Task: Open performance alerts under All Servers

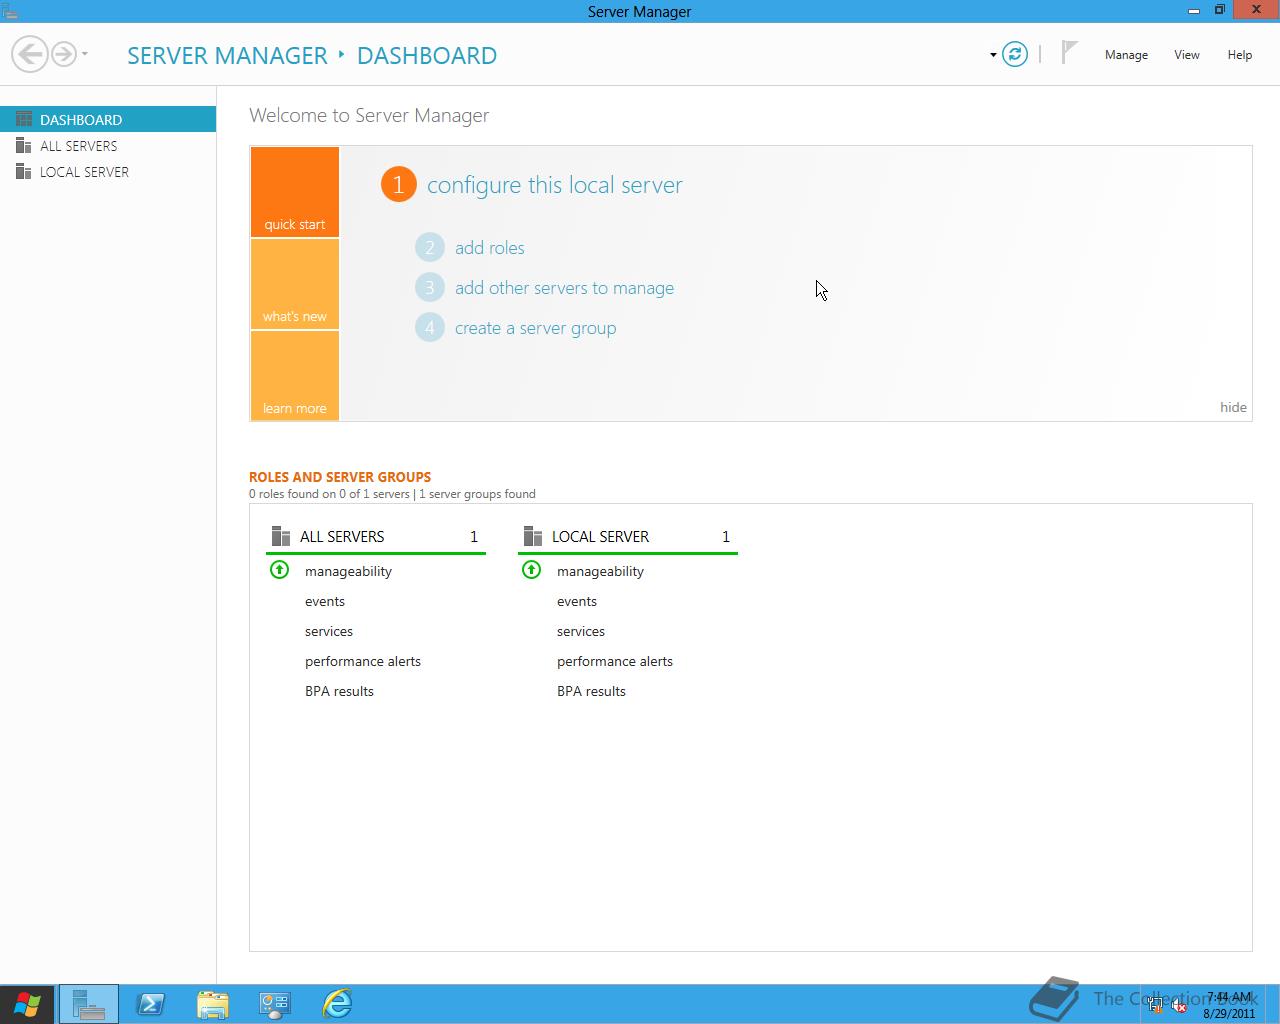Action: click(x=363, y=661)
